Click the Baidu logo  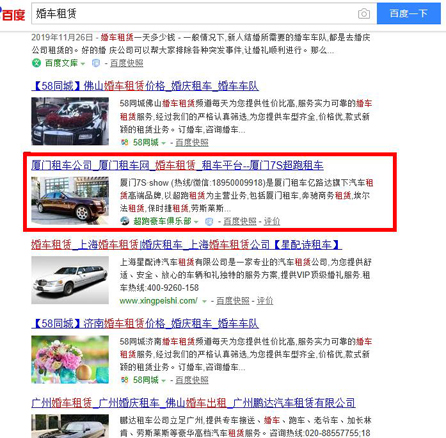(x=13, y=14)
